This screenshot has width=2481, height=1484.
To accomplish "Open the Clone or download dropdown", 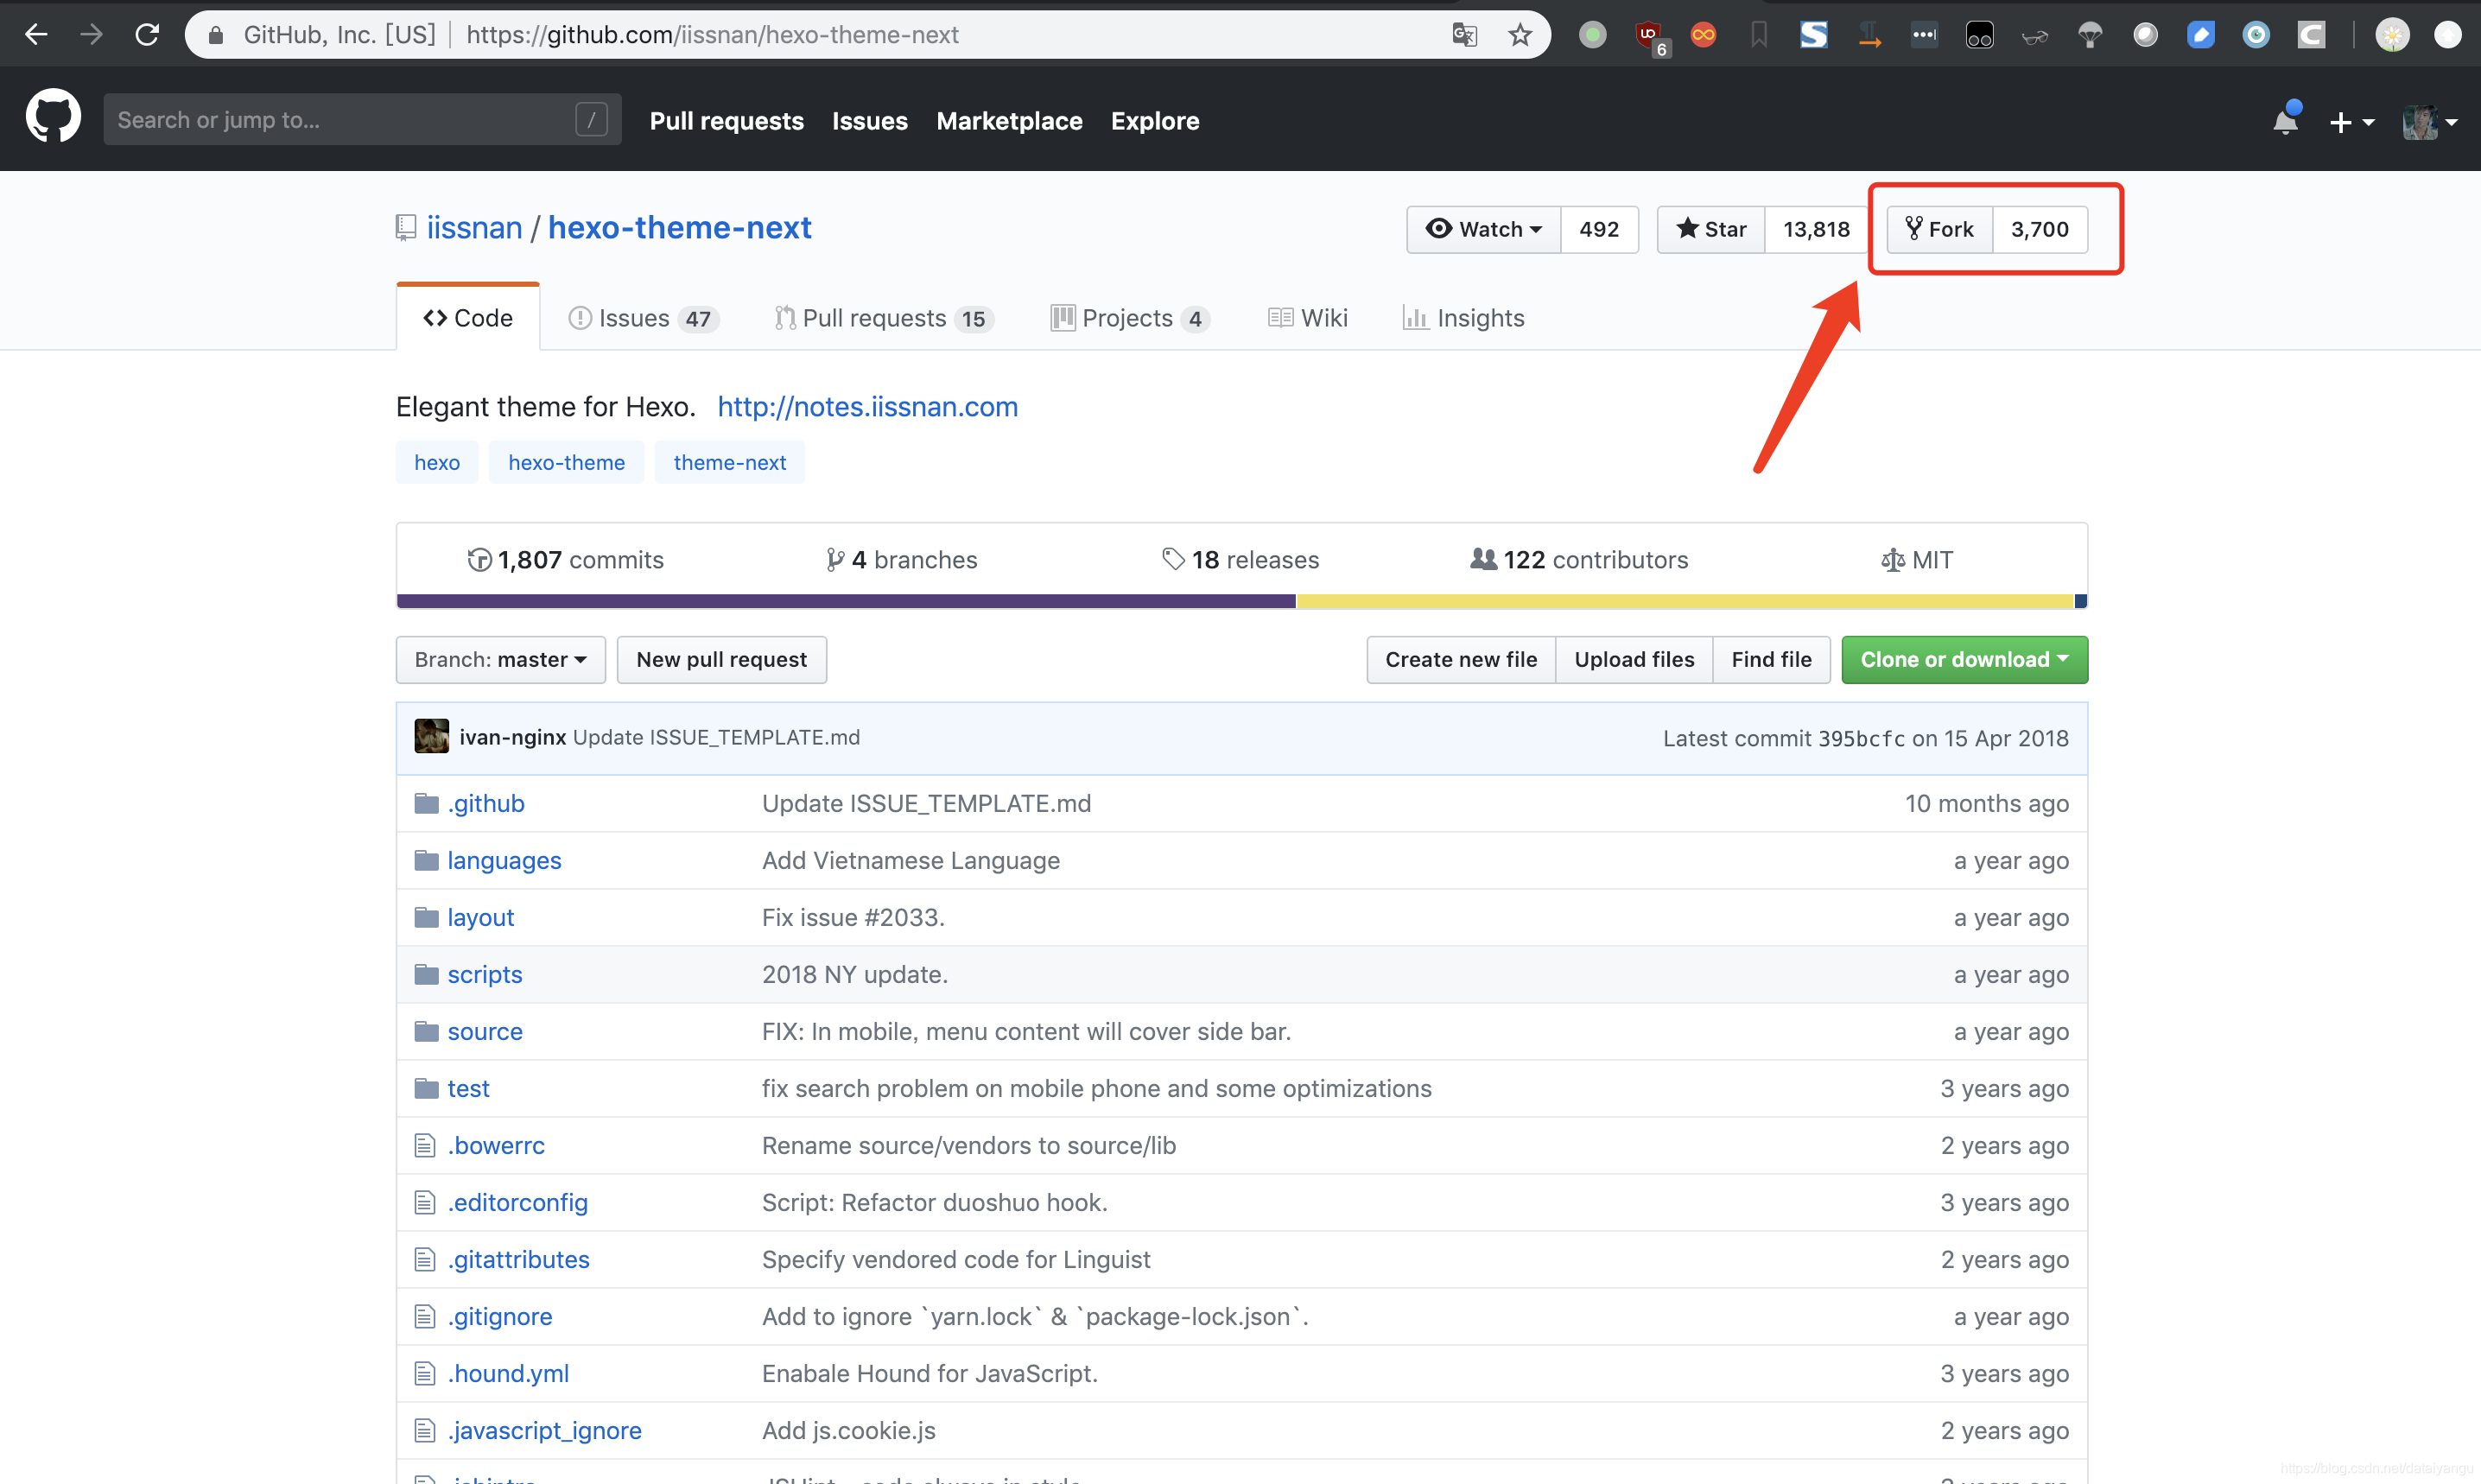I will point(1965,660).
